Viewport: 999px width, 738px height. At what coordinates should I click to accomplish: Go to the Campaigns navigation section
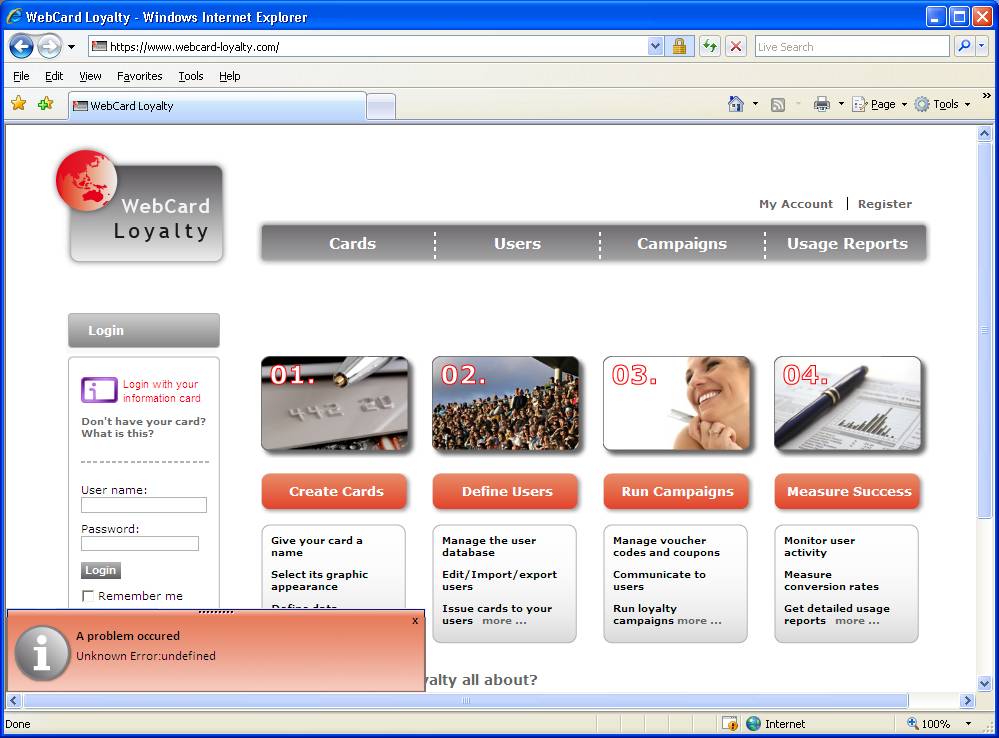click(682, 243)
